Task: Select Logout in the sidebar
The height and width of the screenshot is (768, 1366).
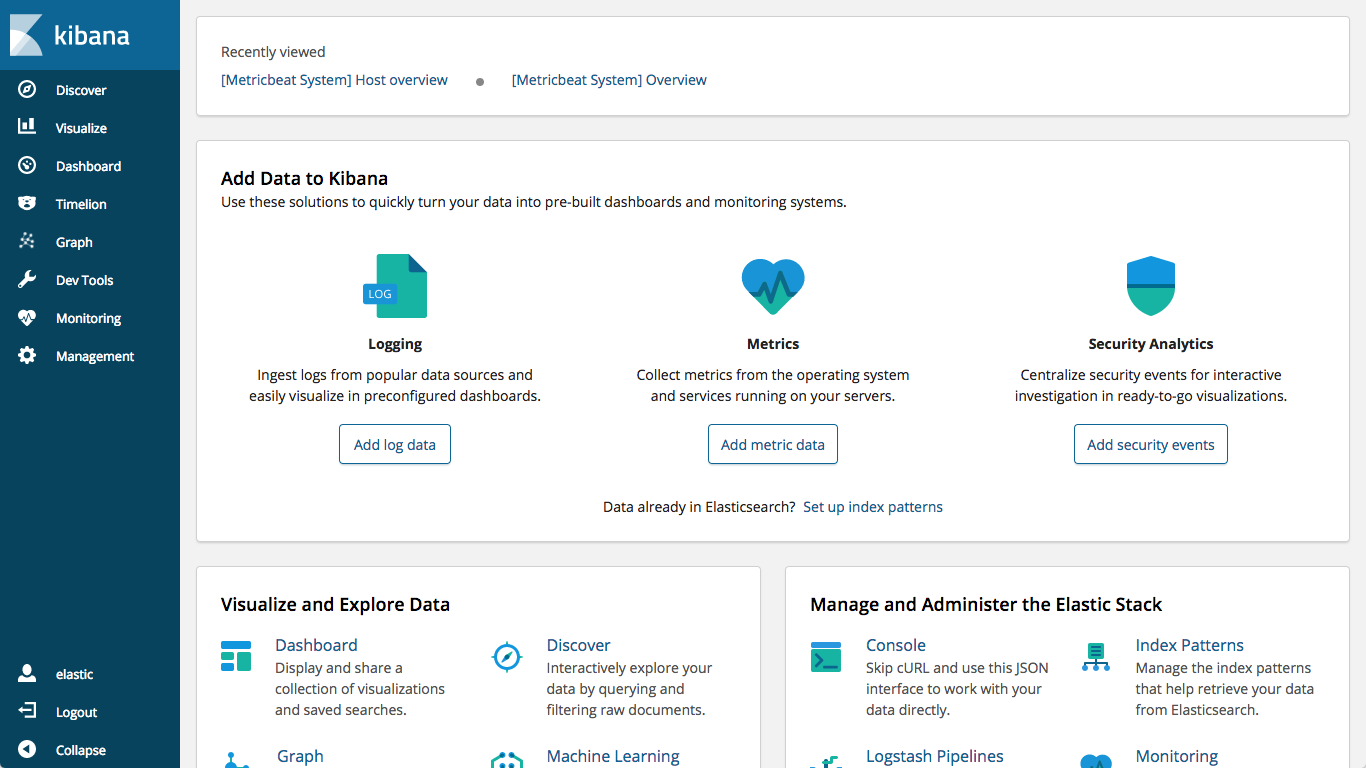Action: (x=76, y=712)
